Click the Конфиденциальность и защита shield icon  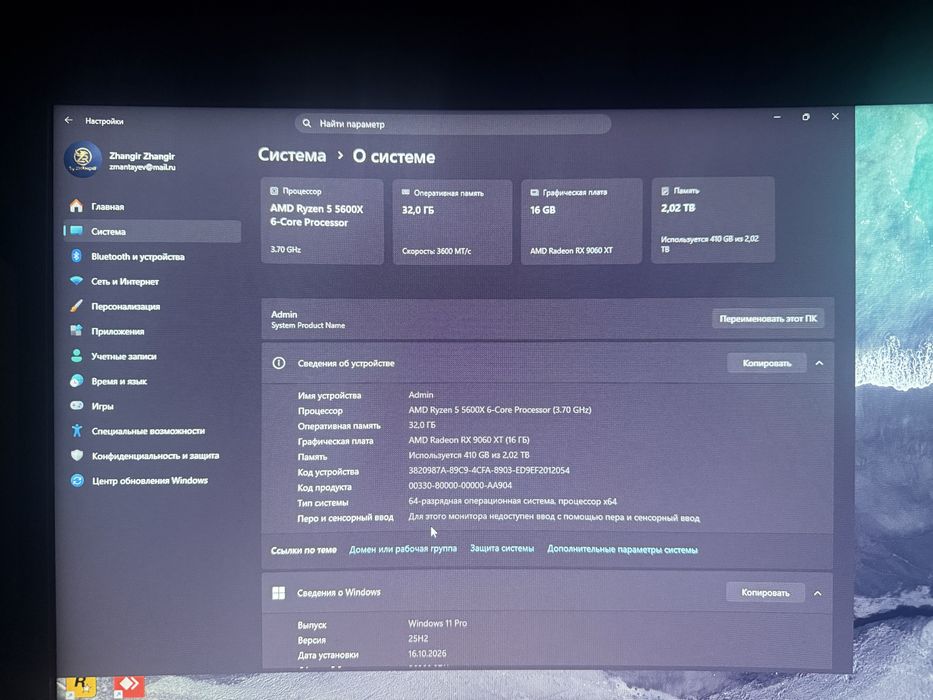(77, 455)
